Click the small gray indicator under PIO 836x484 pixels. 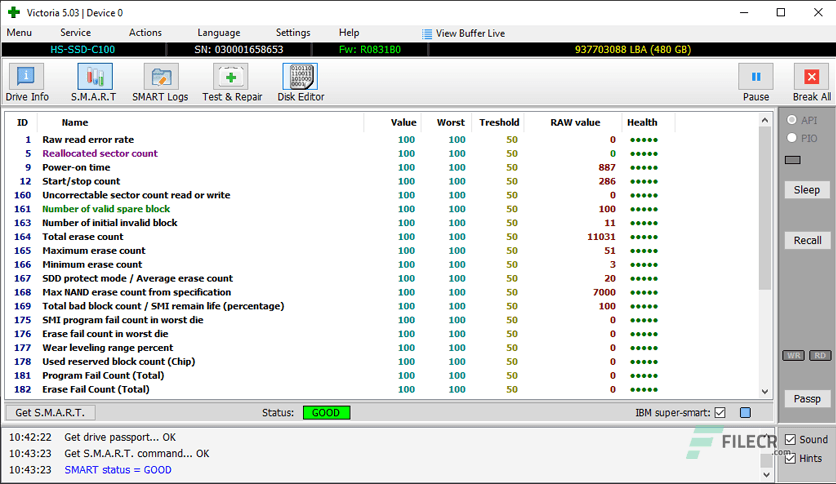tap(793, 160)
